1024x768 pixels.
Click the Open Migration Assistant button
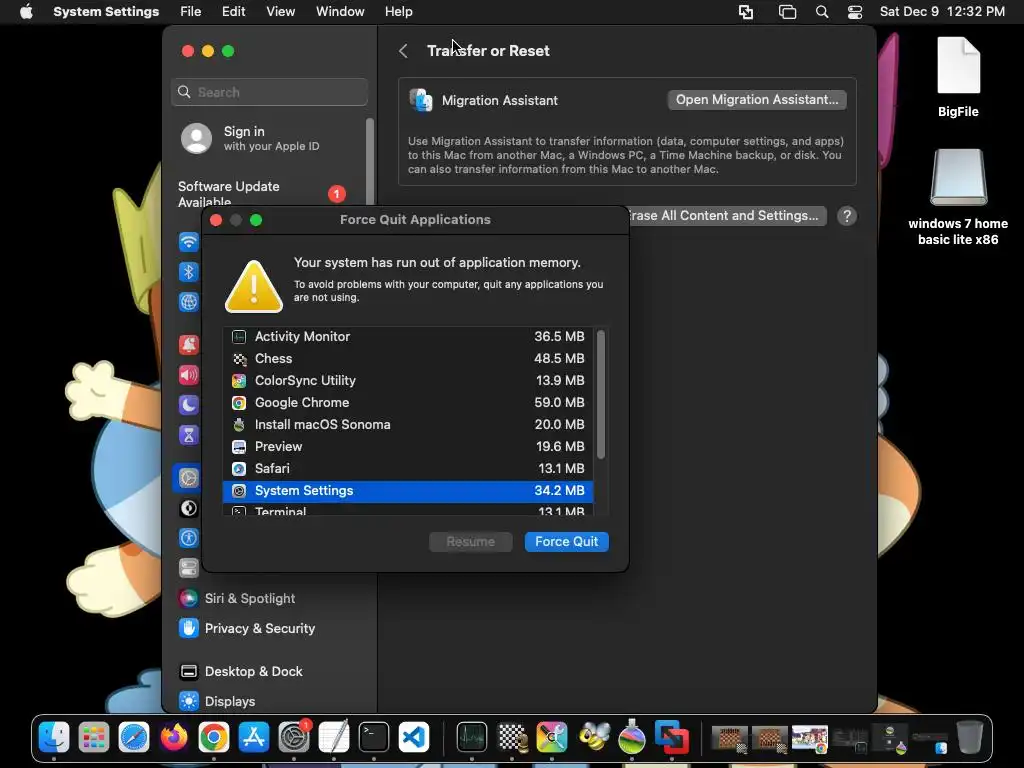pyautogui.click(x=757, y=100)
